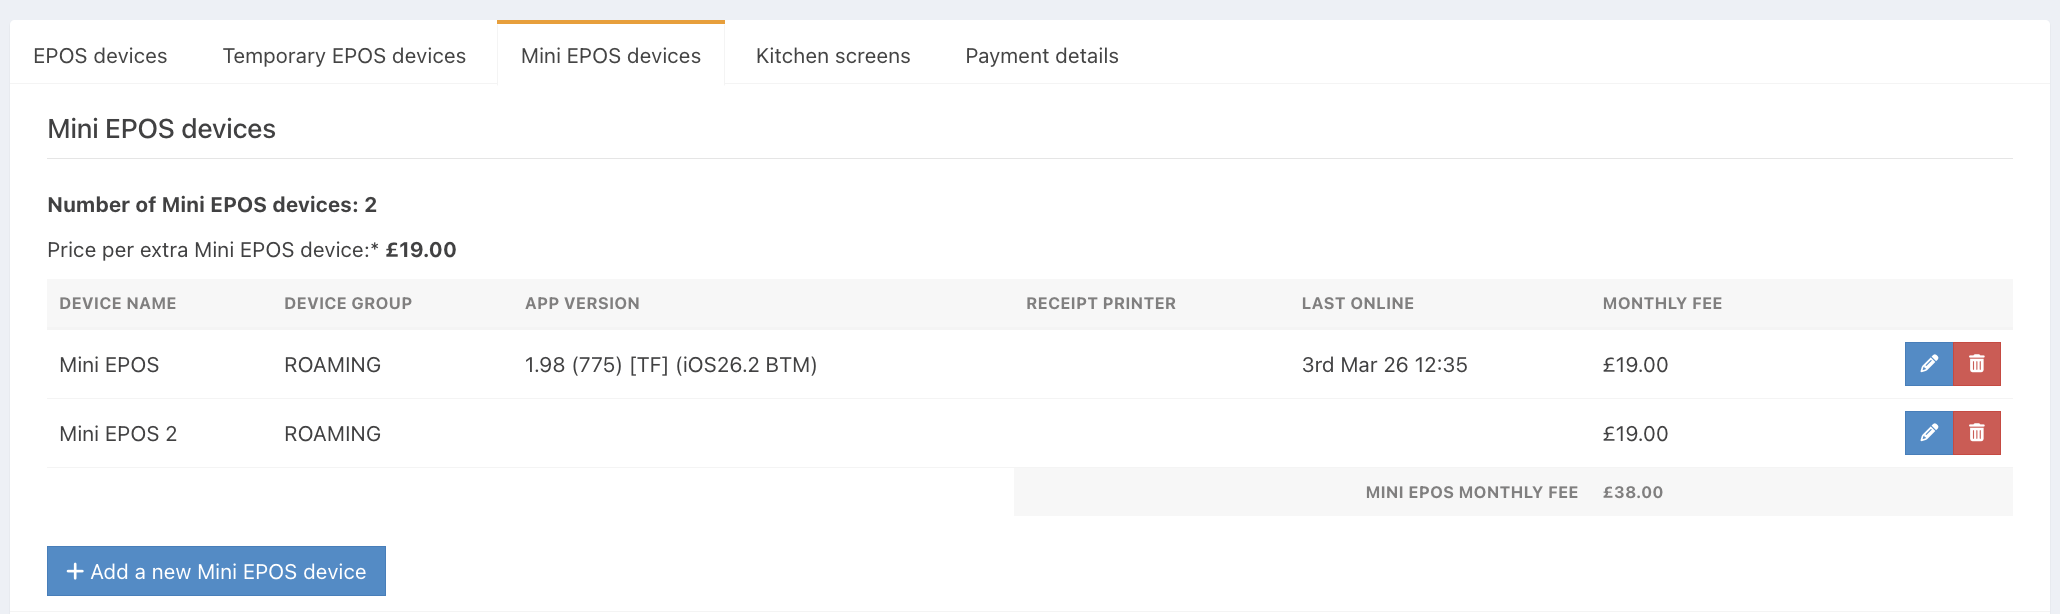Screen dimensions: 2060x614
Task: Click the Device Name column header
Action: [117, 304]
